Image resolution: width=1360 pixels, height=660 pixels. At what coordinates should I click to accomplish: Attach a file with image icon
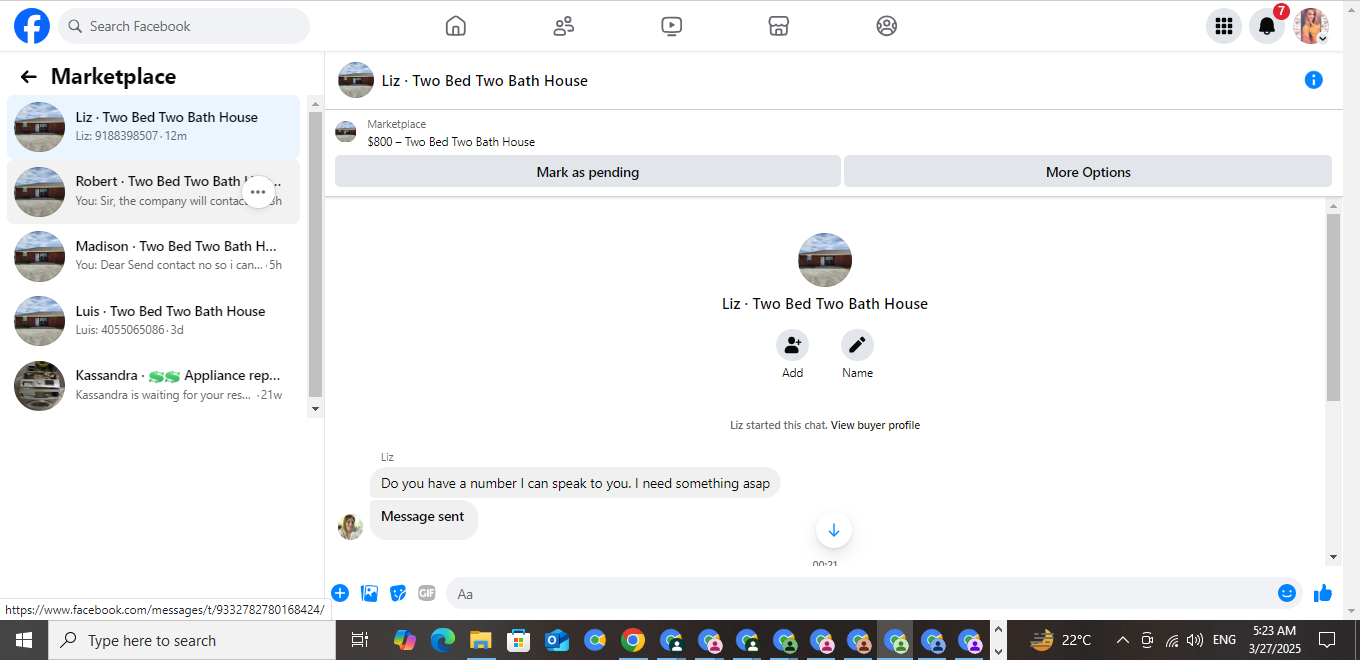pyautogui.click(x=369, y=593)
